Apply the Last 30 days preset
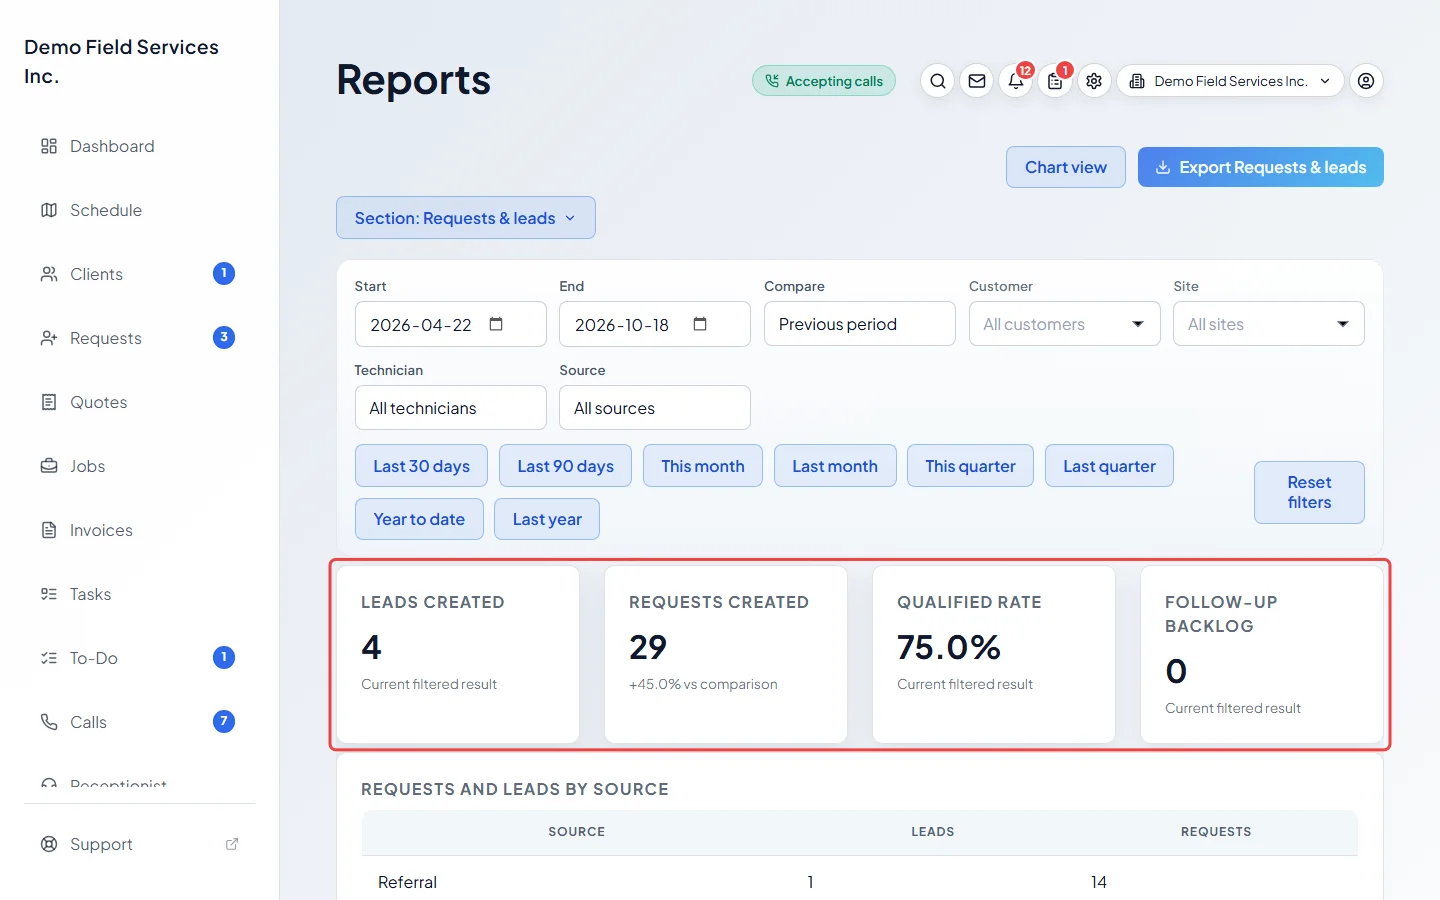This screenshot has height=900, width=1440. coord(421,466)
